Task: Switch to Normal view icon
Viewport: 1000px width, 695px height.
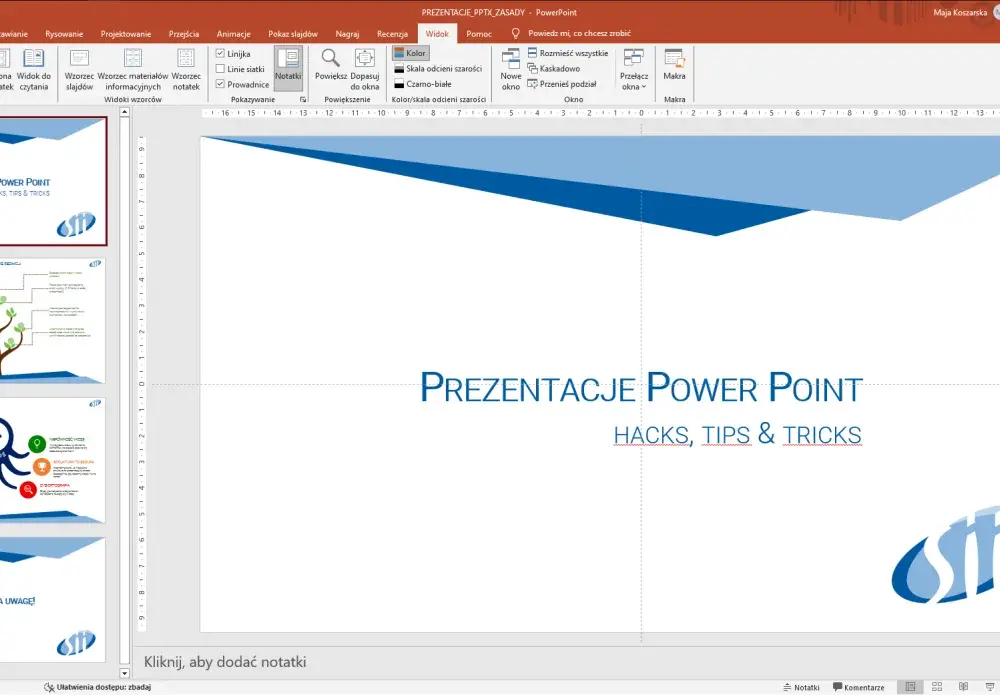Action: tap(910, 687)
